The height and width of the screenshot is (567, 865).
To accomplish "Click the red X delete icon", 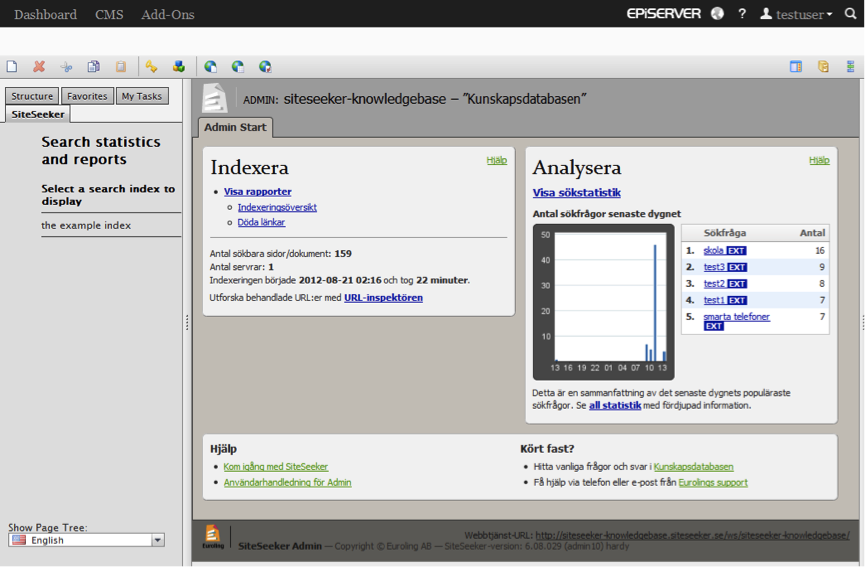I will [x=39, y=67].
